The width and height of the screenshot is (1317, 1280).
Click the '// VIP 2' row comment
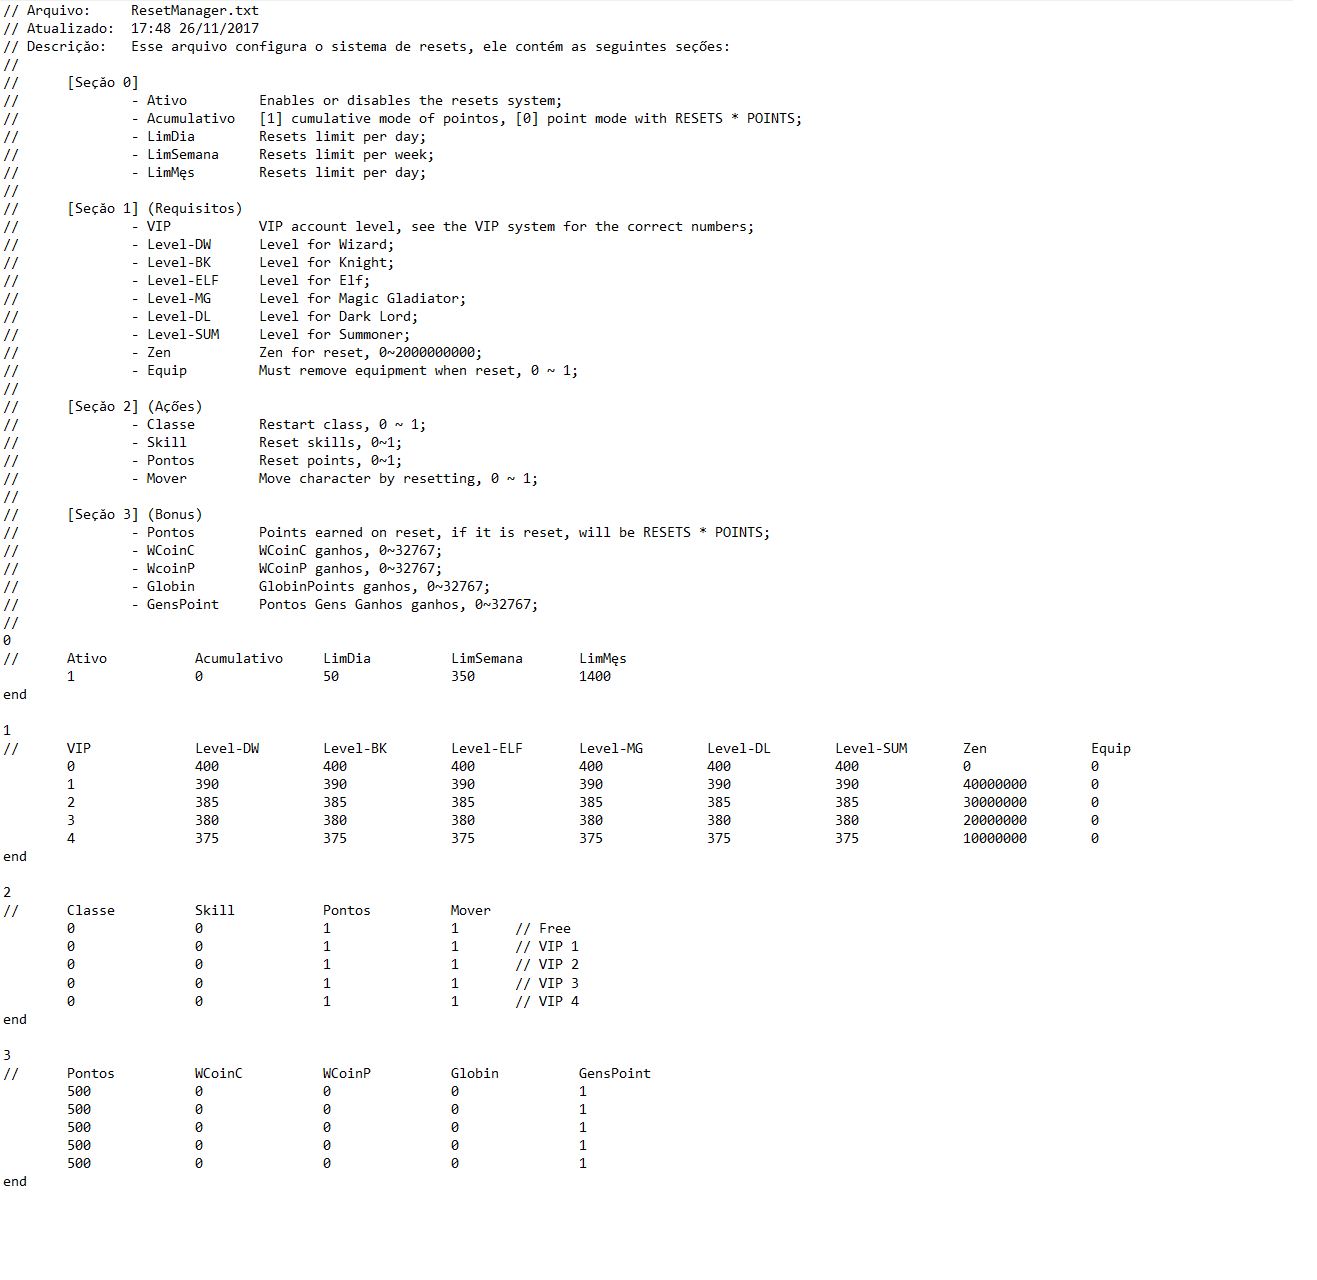pos(547,965)
